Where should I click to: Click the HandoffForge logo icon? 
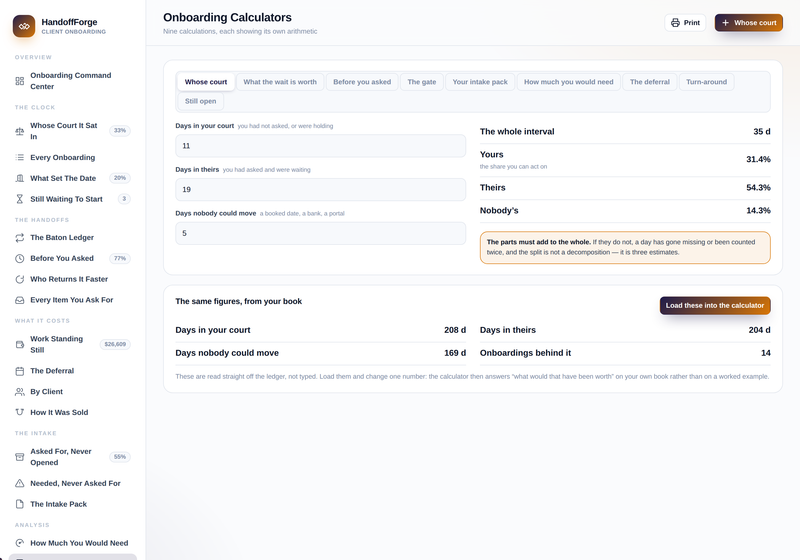pos(24,26)
